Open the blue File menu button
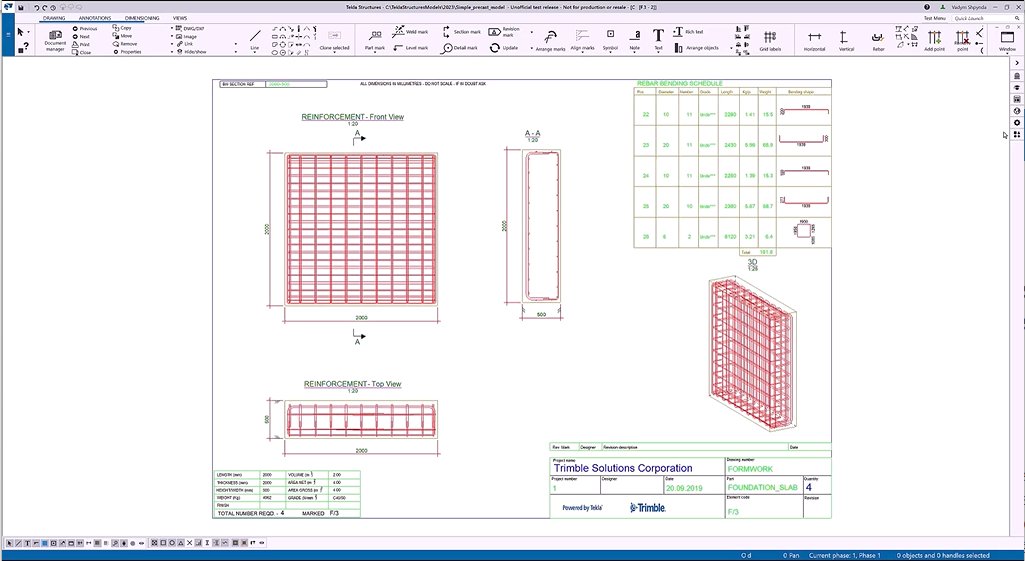1025x561 pixels. pyautogui.click(x=7, y=34)
